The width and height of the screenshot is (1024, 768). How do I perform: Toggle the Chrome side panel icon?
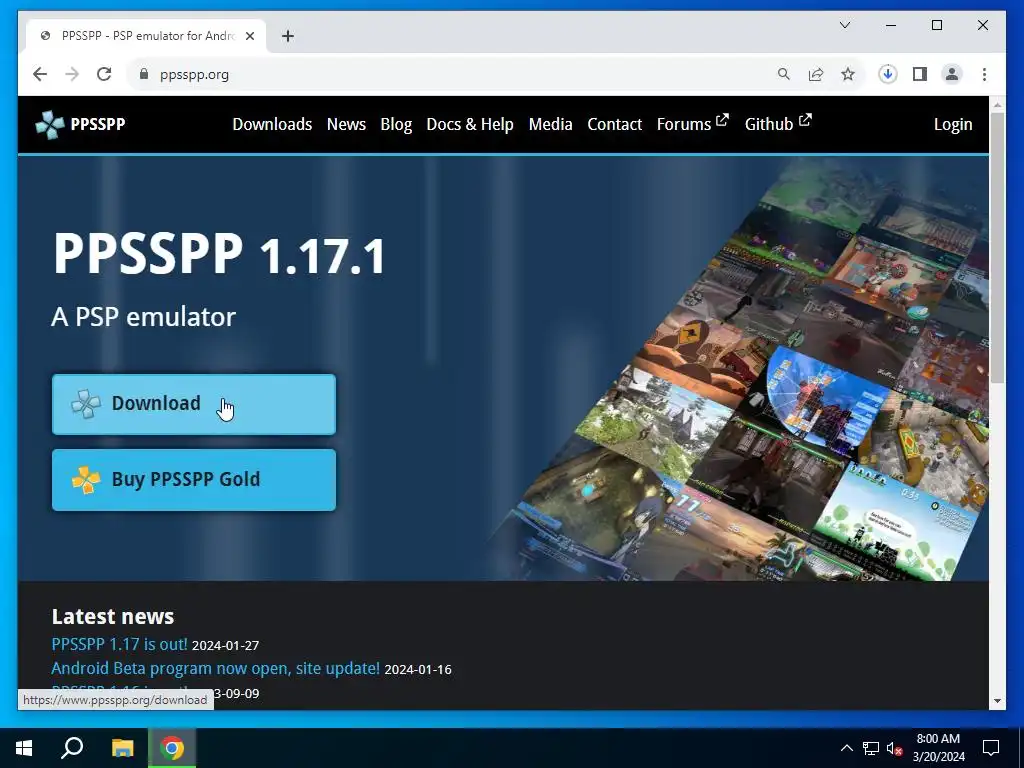pyautogui.click(x=920, y=74)
